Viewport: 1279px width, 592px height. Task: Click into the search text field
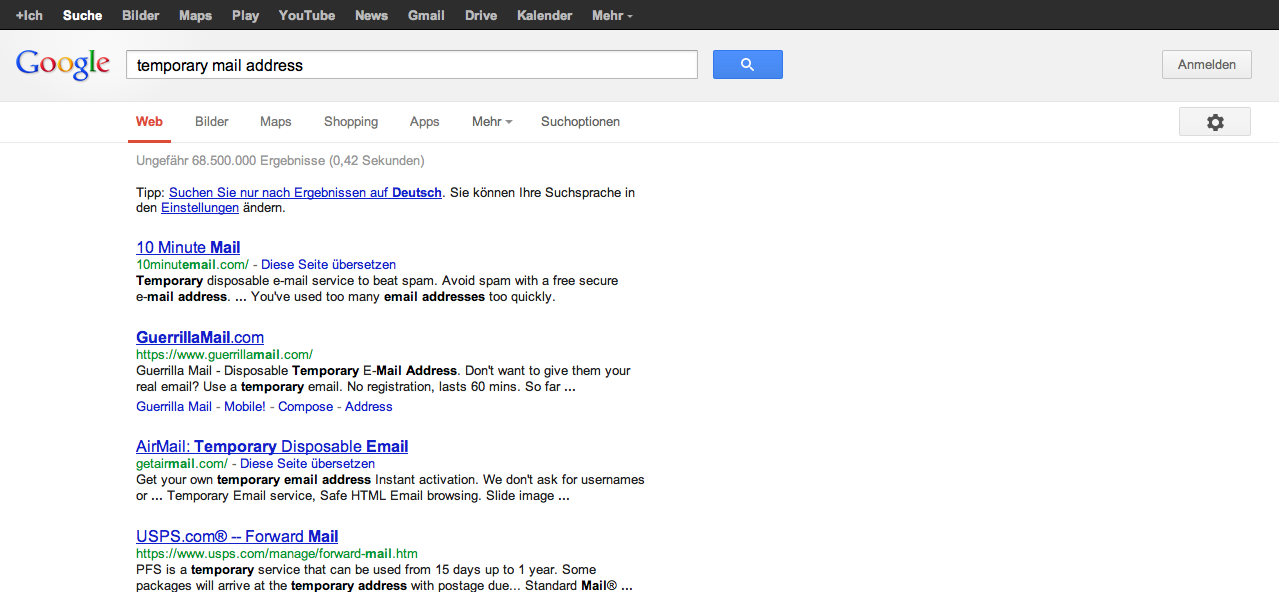(x=410, y=65)
